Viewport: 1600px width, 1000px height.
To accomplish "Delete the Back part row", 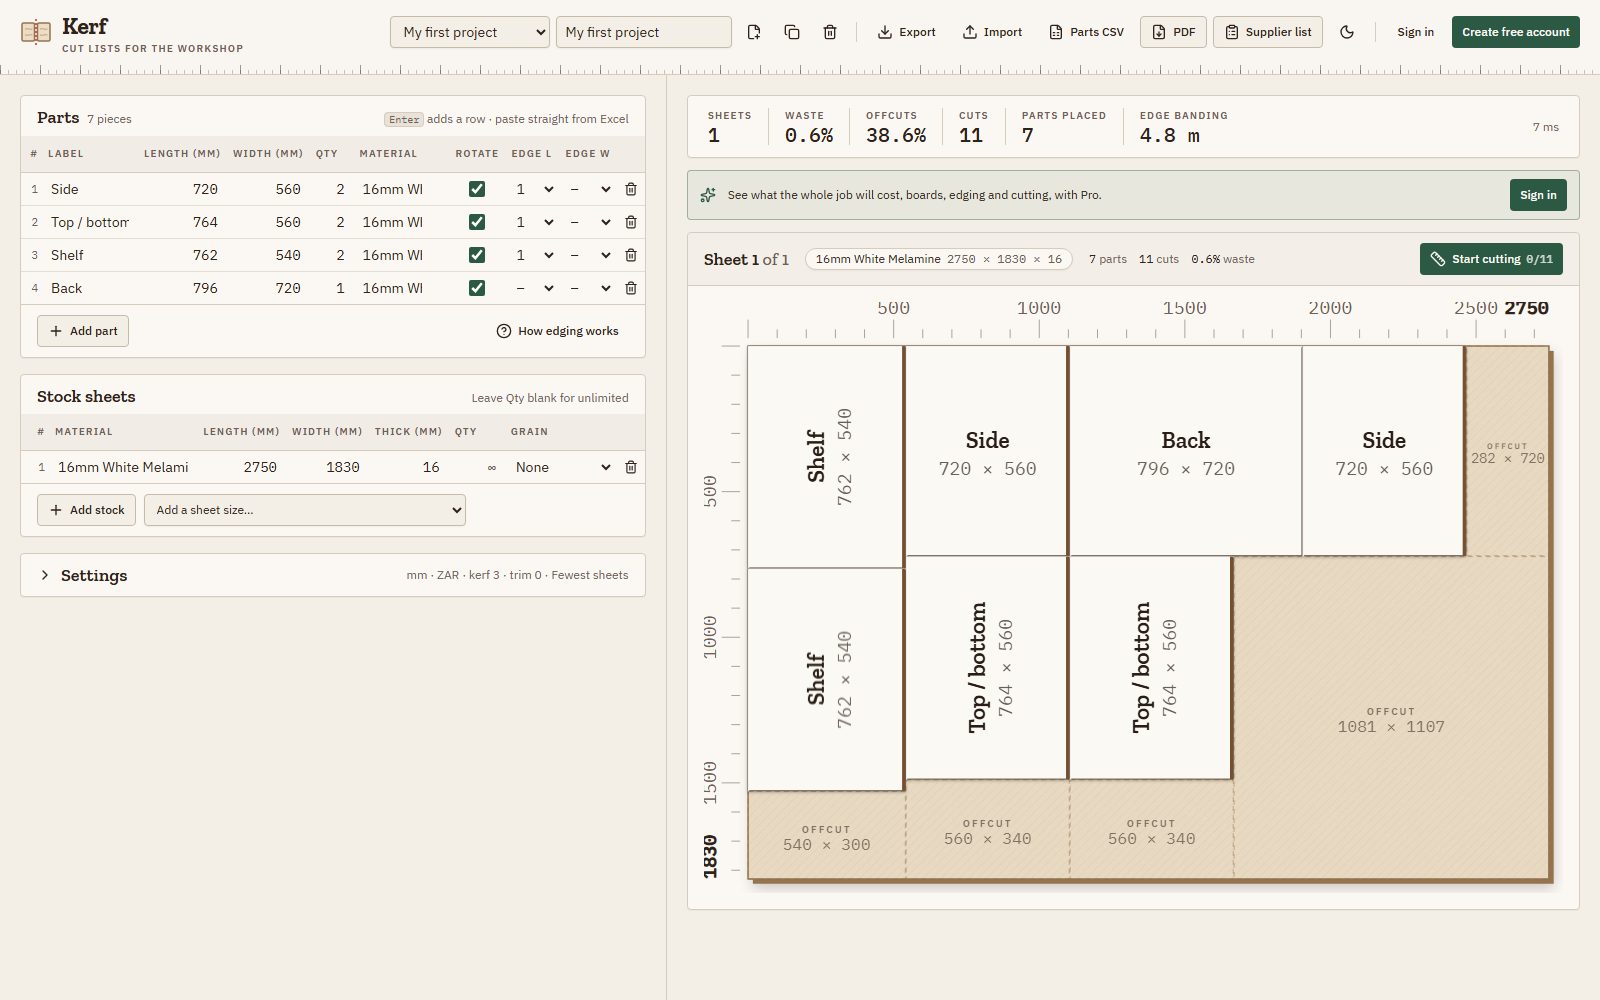I will click(631, 288).
